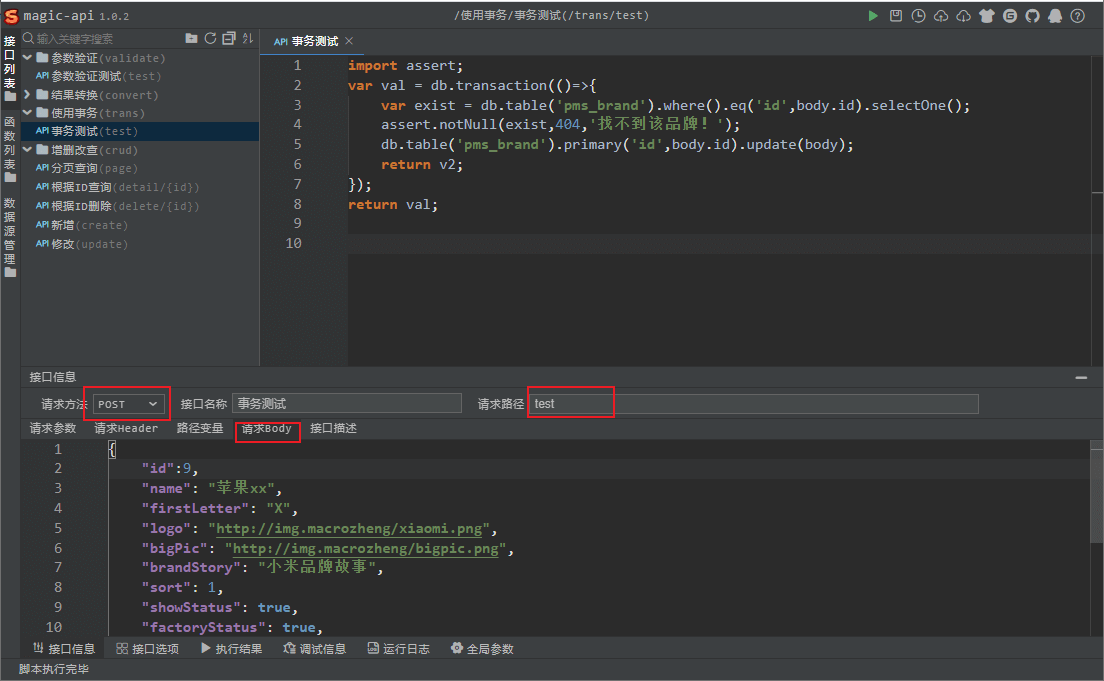This screenshot has height=681, width=1104.
Task: Open the GitHub icon link
Action: point(1032,15)
